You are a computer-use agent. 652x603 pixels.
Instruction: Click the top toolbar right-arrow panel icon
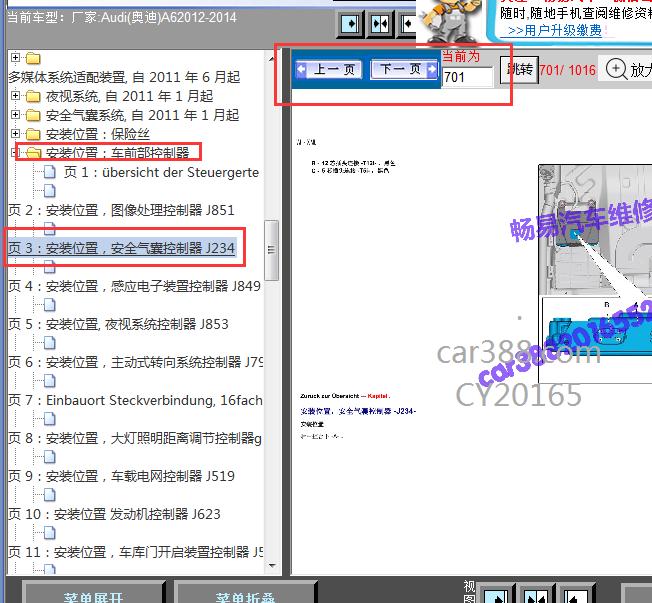(x=351, y=24)
